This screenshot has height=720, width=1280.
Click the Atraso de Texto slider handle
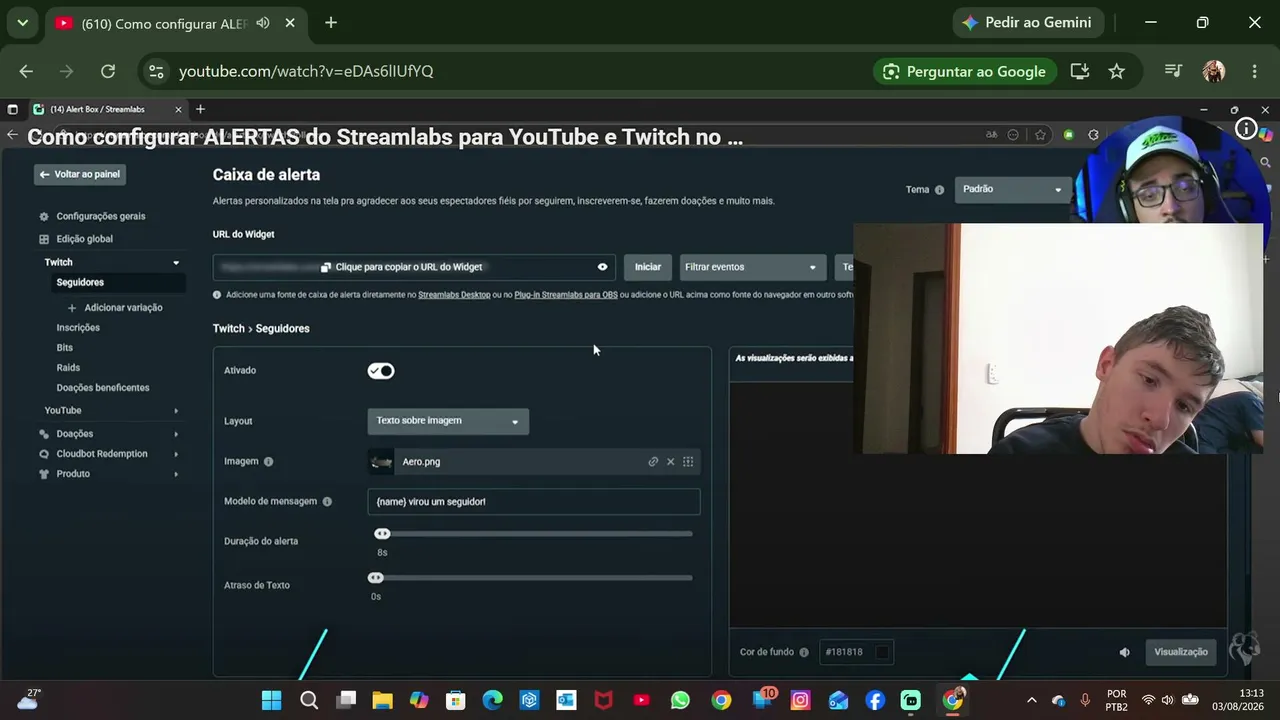point(375,578)
